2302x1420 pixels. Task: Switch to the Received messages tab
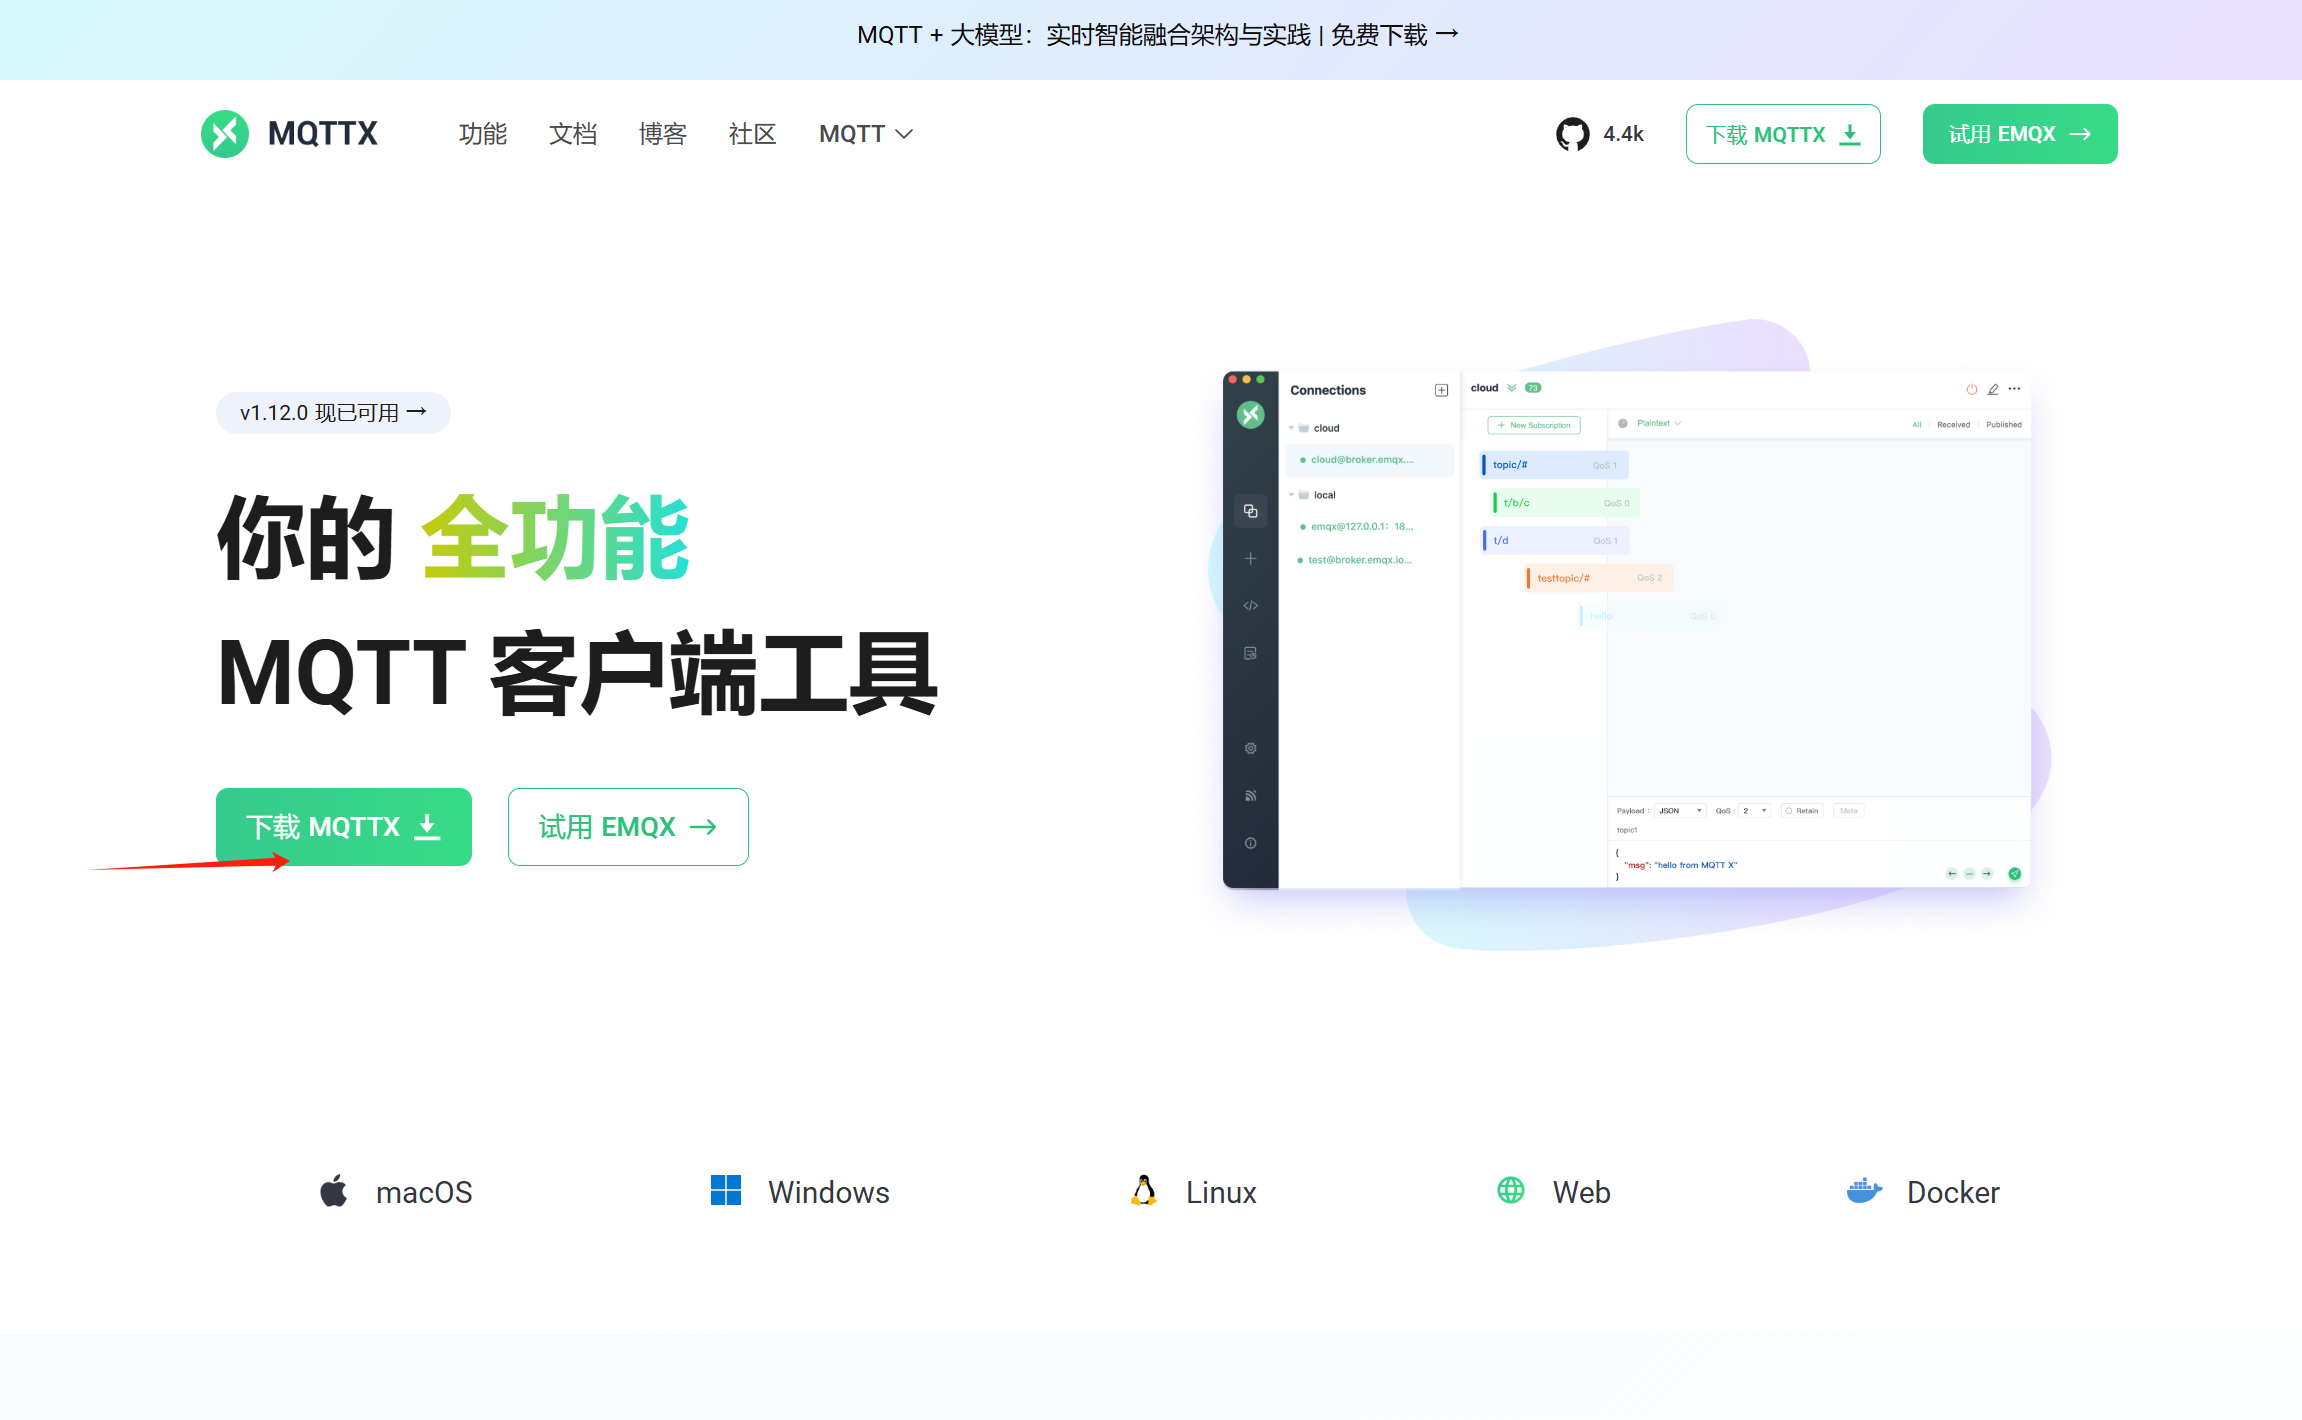pyautogui.click(x=1953, y=425)
